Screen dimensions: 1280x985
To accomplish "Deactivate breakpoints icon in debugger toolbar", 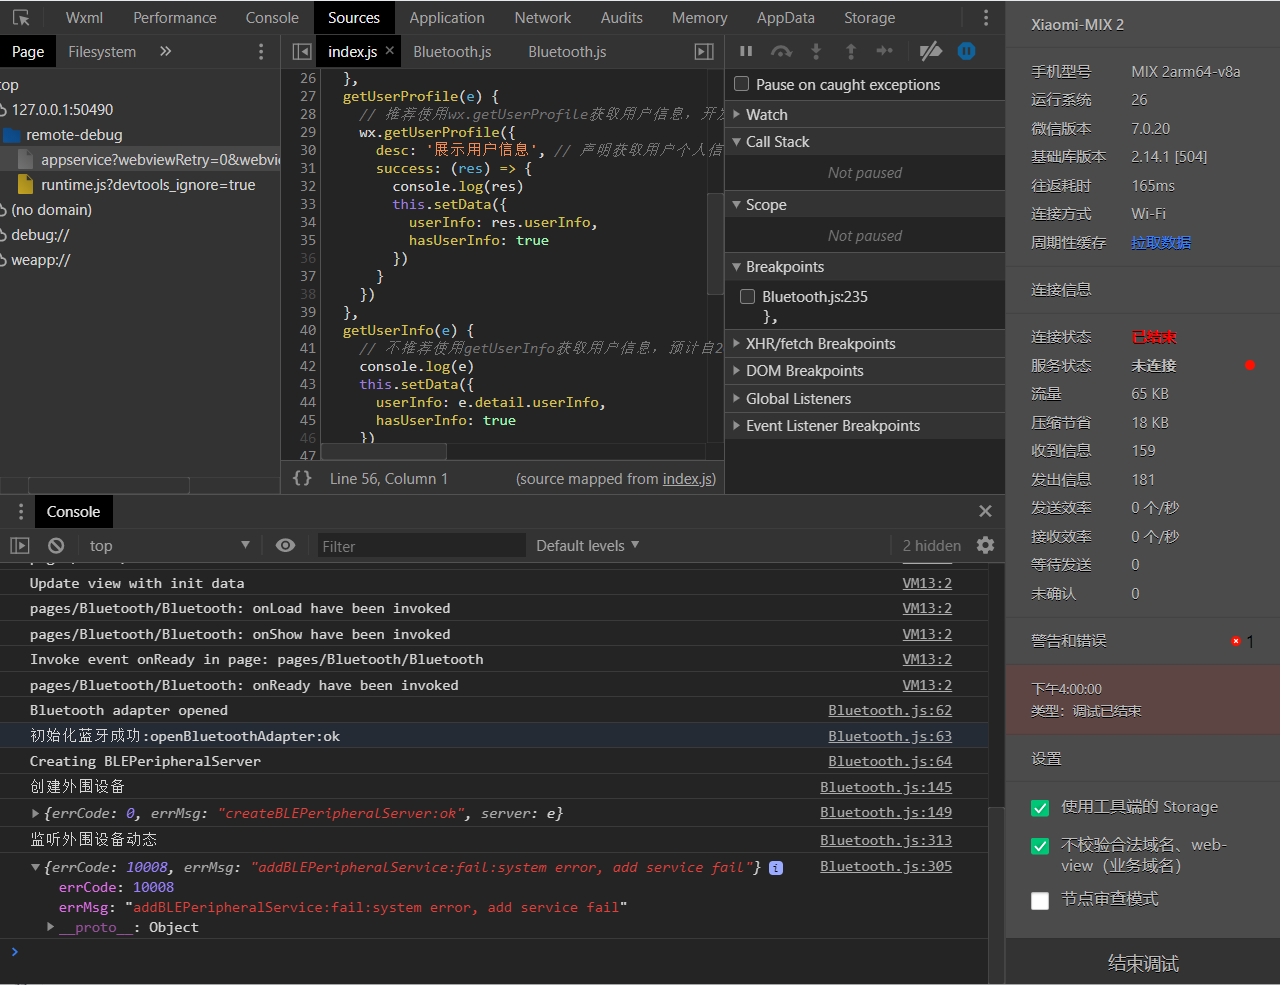I will pyautogui.click(x=930, y=51).
